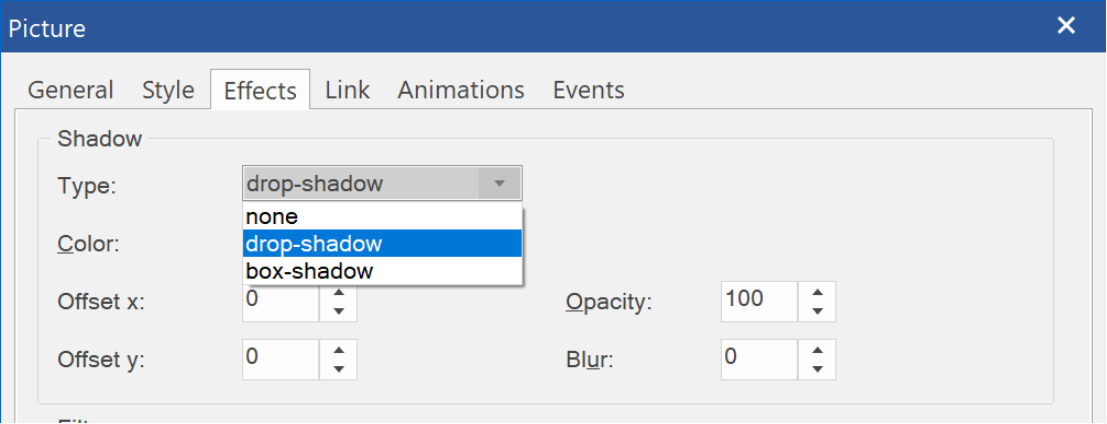The image size is (1107, 424).
Task: Increase Offset x with up arrow
Action: 338,293
